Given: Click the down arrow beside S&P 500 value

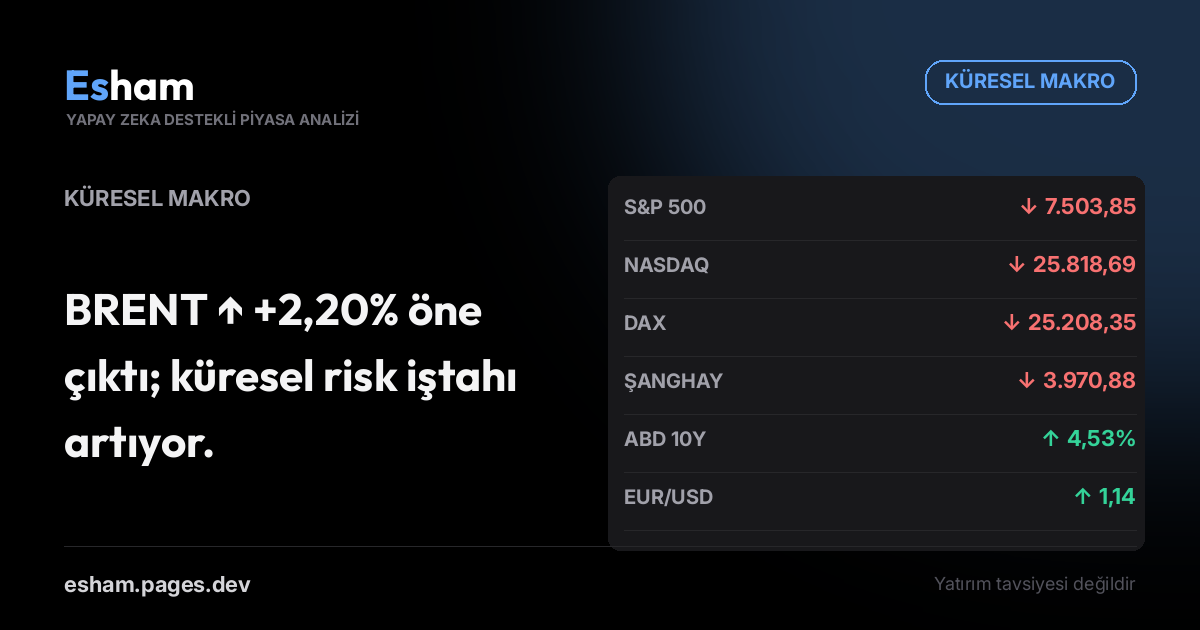Looking at the screenshot, I should [x=1028, y=207].
